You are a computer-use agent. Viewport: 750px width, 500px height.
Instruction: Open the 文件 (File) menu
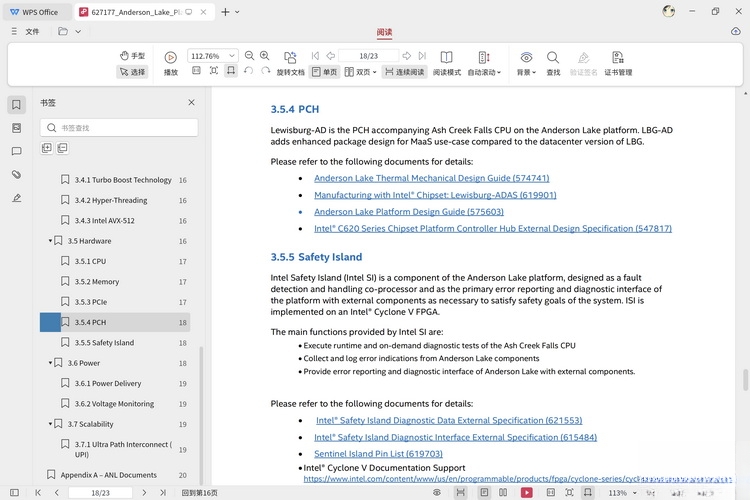[32, 32]
